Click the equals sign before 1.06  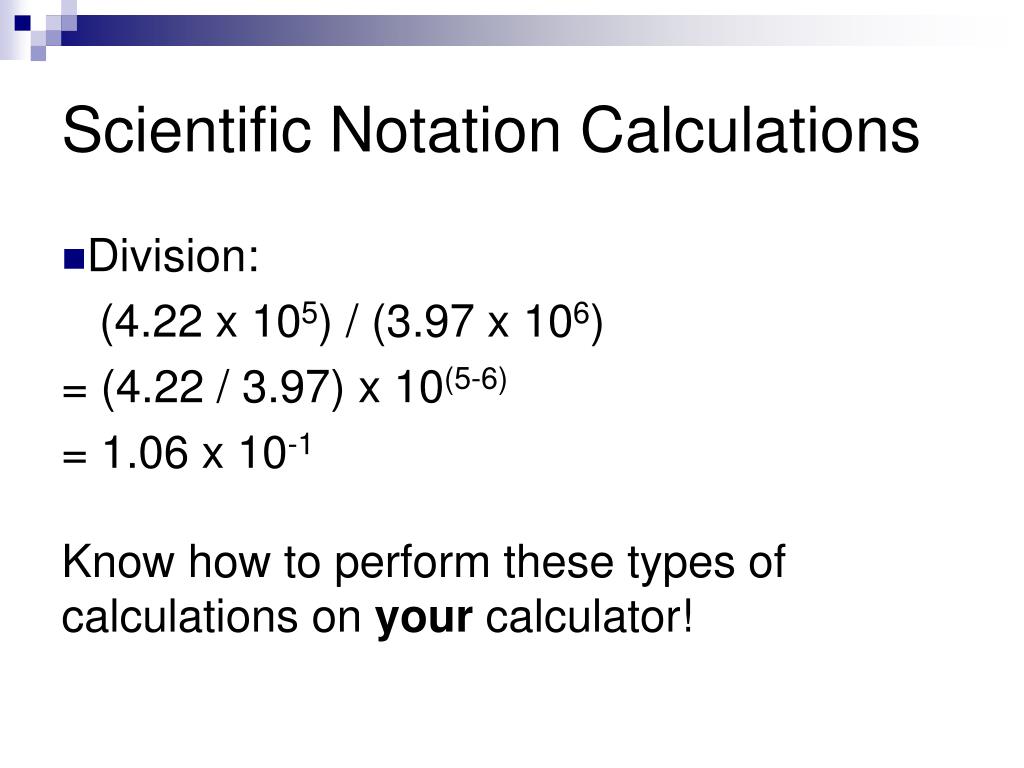point(74,456)
